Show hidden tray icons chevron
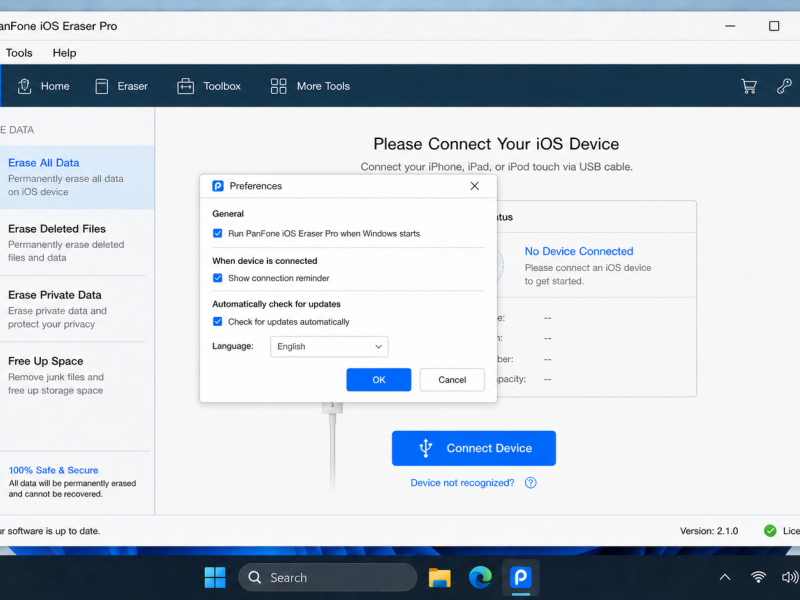Screen dimensions: 800x600 725,578
